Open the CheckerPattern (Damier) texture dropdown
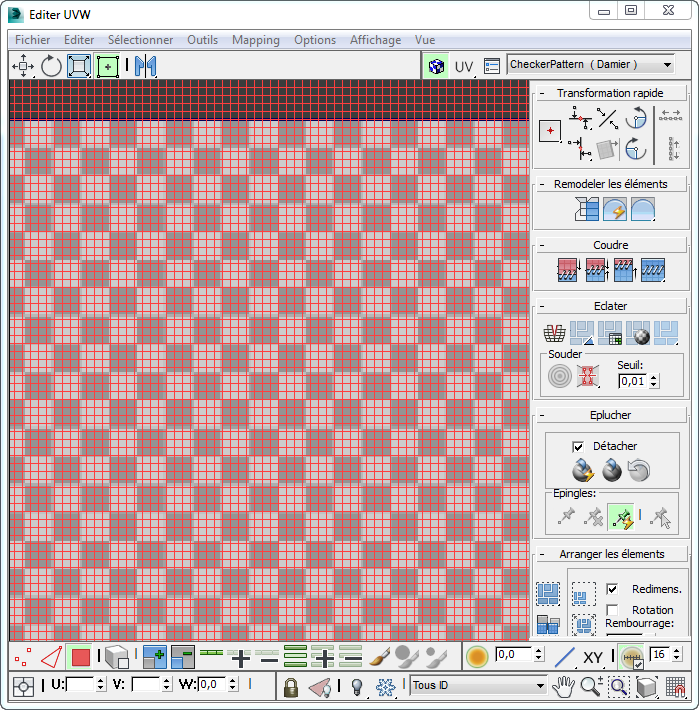 (x=591, y=65)
